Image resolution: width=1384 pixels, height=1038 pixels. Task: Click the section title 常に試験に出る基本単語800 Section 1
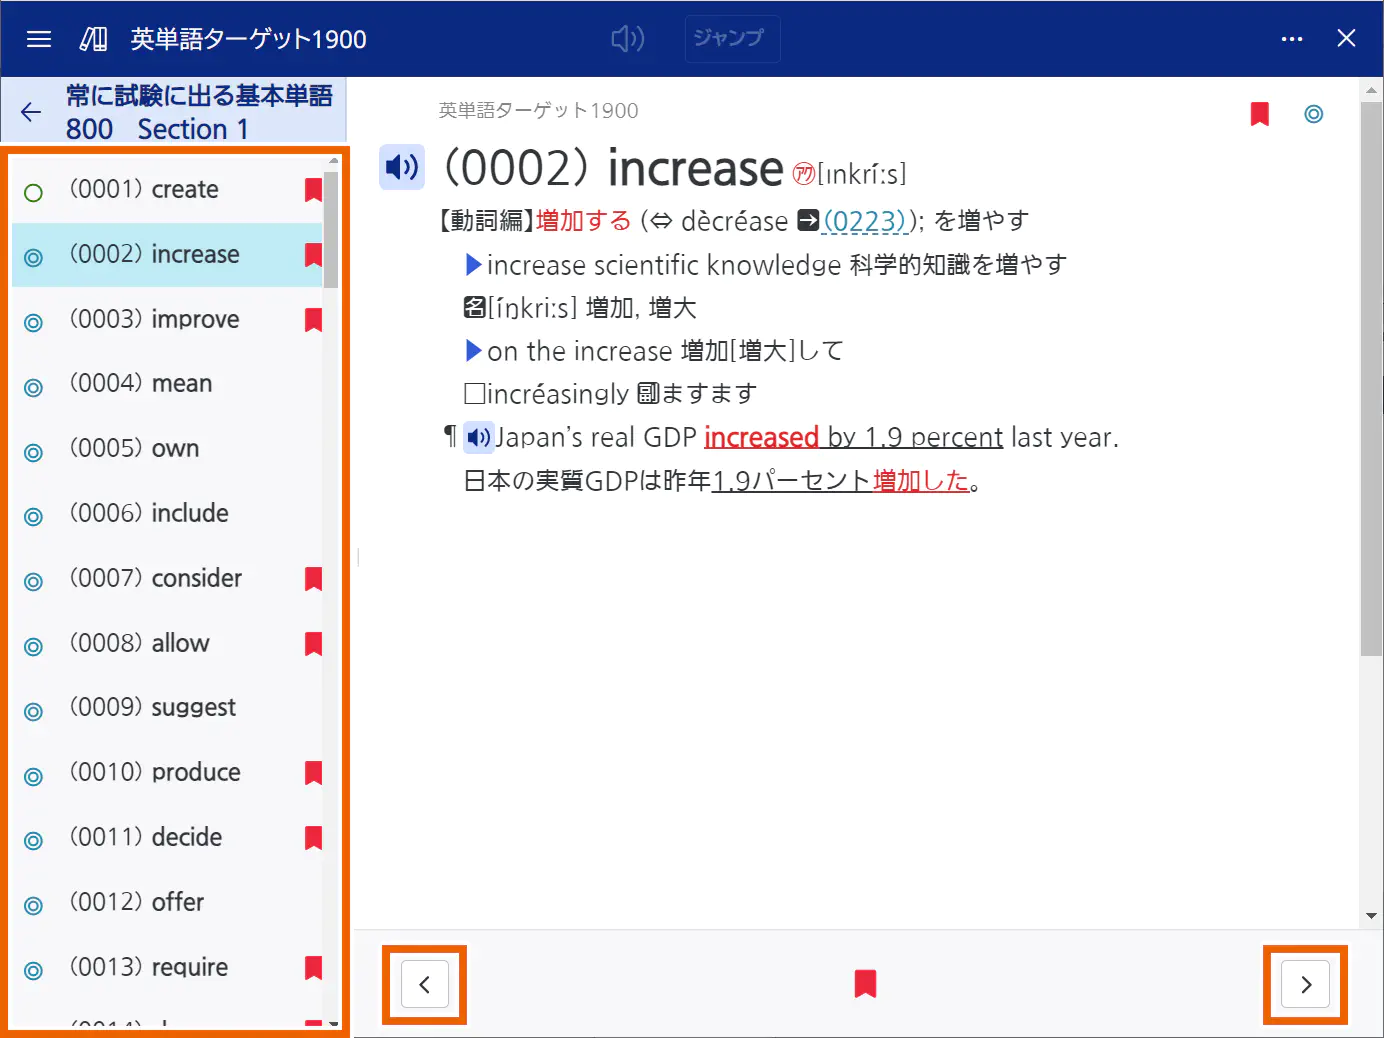point(199,112)
